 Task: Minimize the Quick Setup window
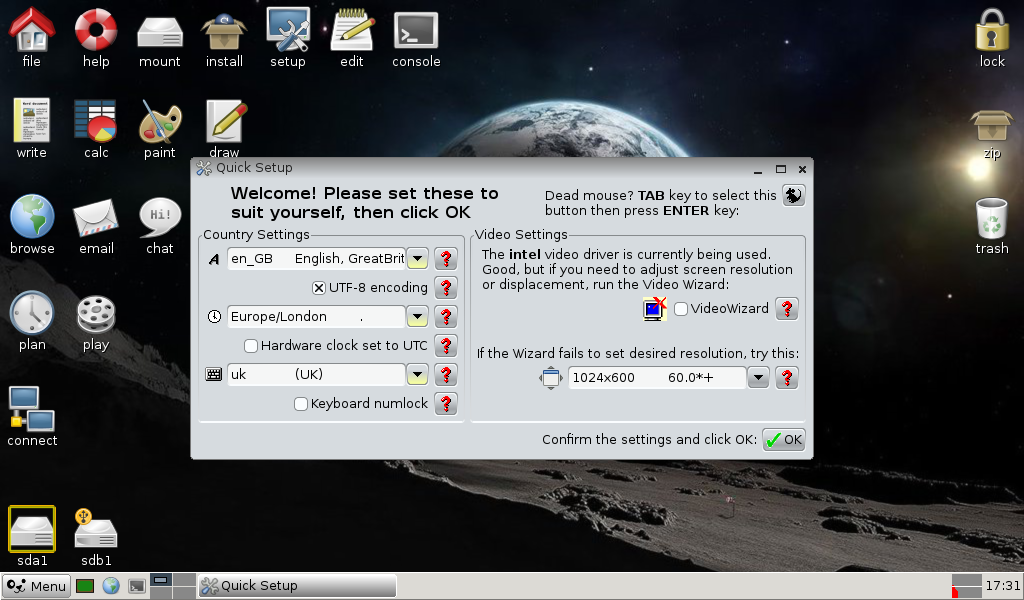758,170
